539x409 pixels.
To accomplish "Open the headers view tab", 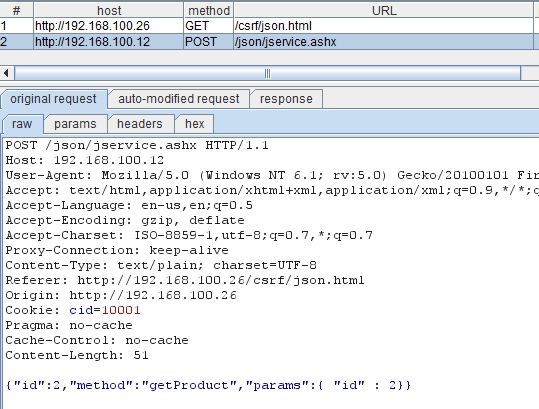I will [140, 124].
